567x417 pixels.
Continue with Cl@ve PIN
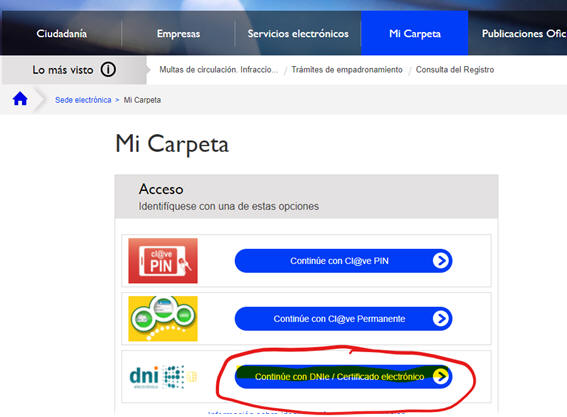pos(344,260)
